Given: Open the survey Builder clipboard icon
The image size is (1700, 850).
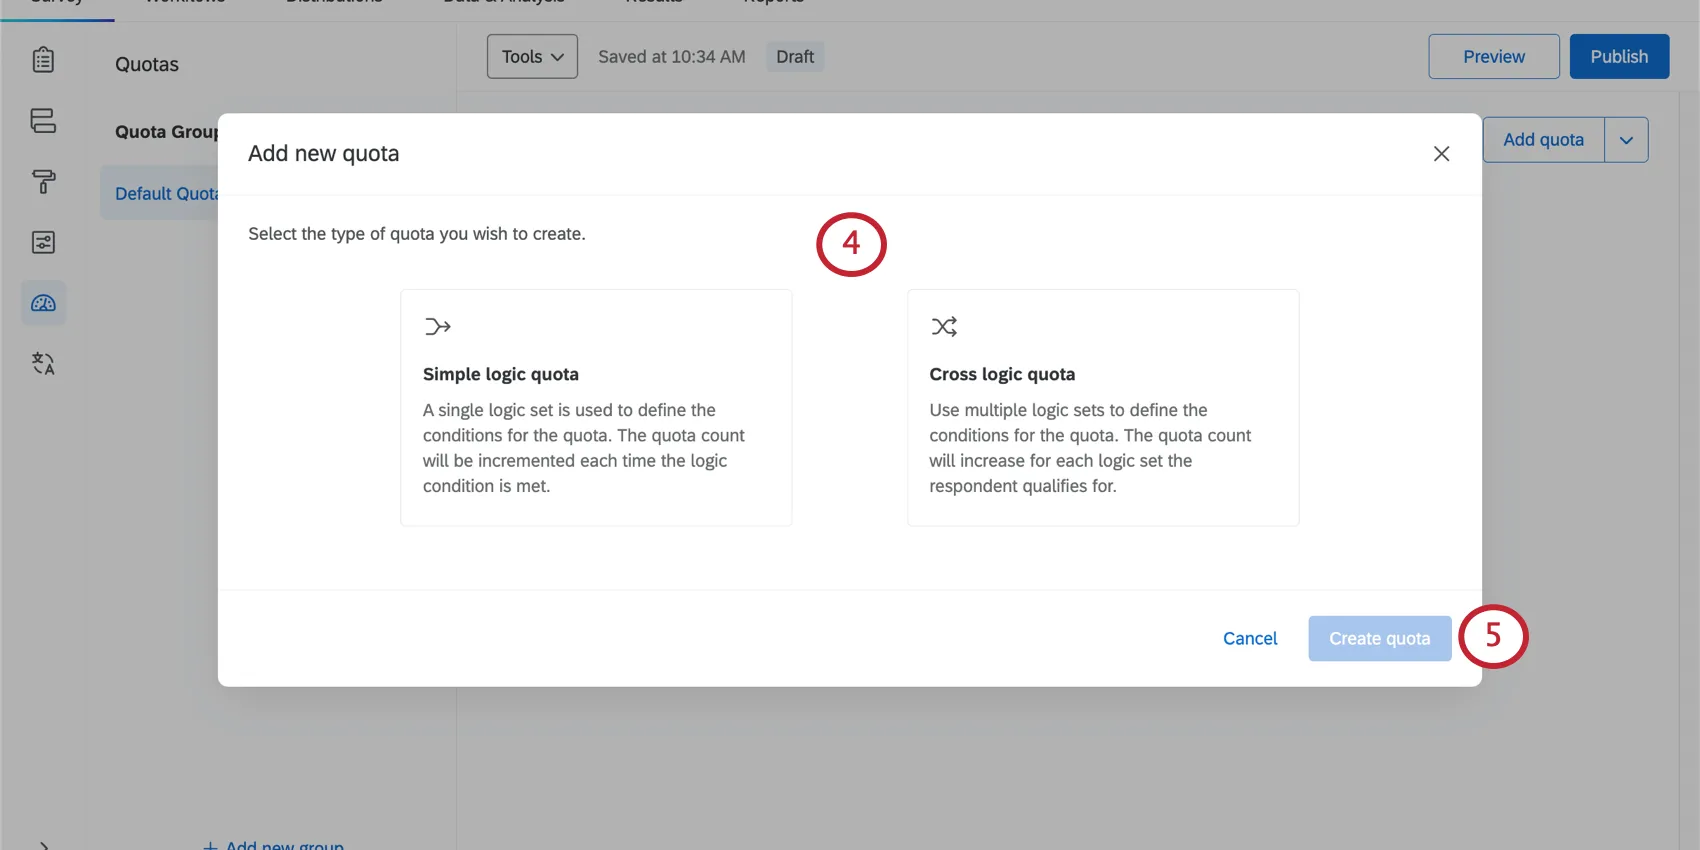Looking at the screenshot, I should [43, 60].
